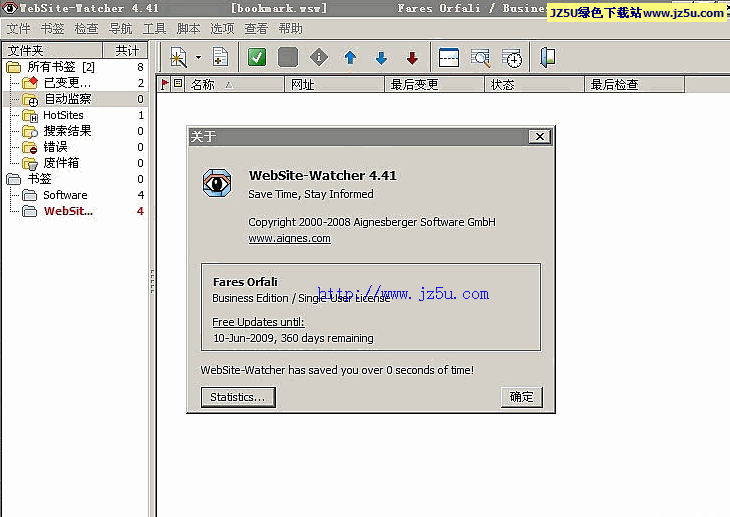Sort the list by 最后变更 column
Viewport: 730px width, 517px height.
coord(434,85)
